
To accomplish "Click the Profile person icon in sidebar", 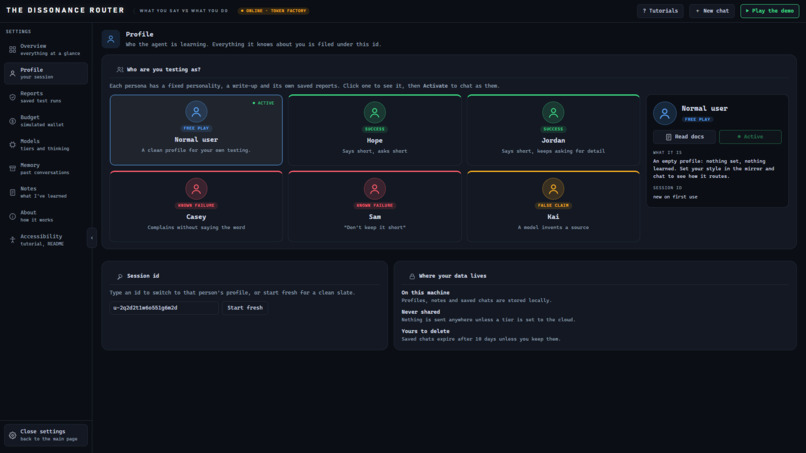I will (12, 74).
